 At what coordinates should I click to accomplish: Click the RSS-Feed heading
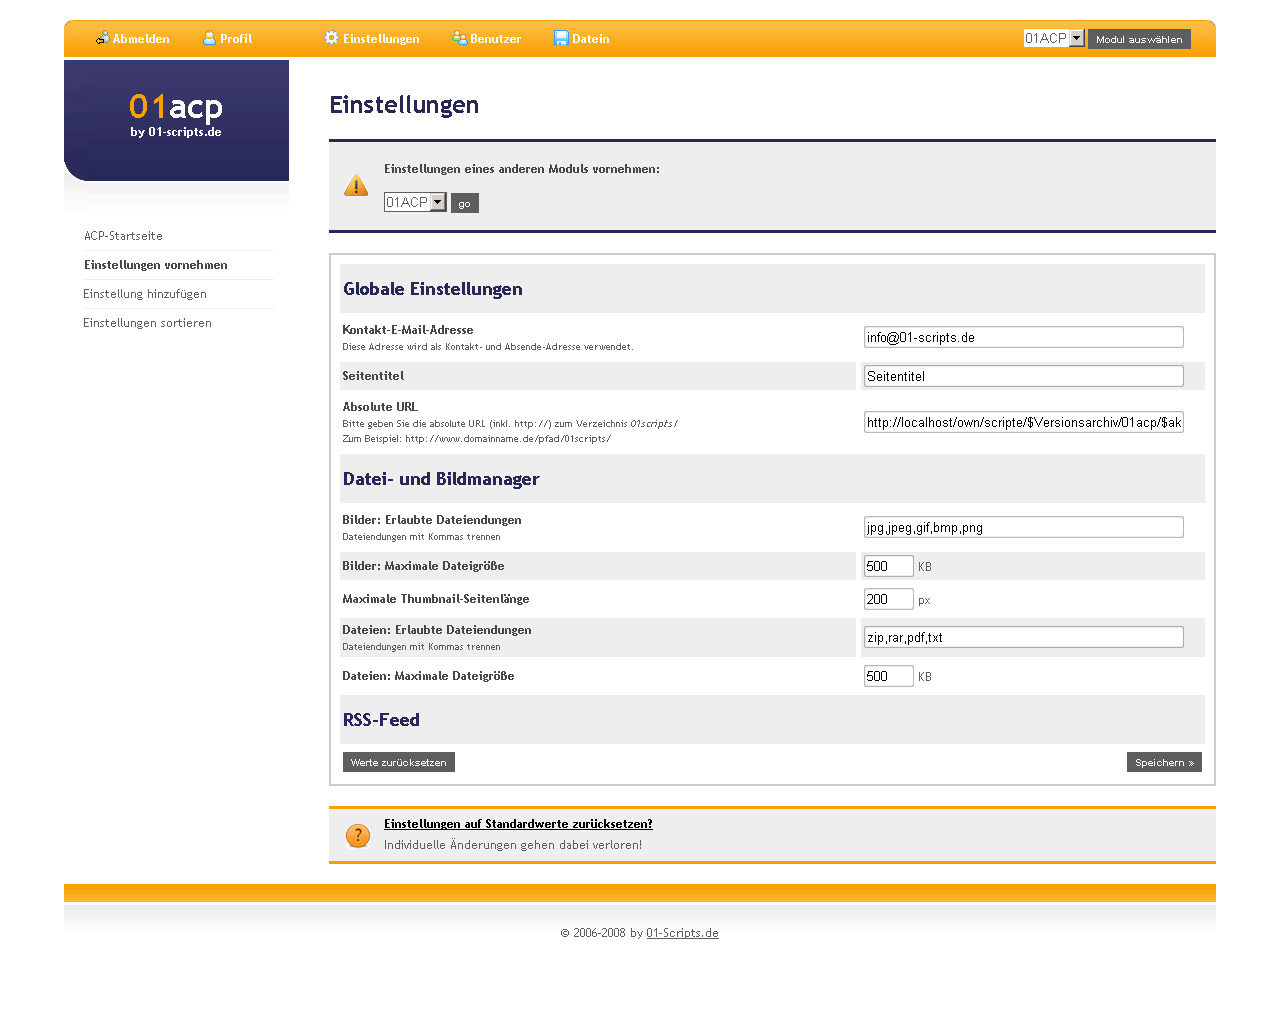381,720
